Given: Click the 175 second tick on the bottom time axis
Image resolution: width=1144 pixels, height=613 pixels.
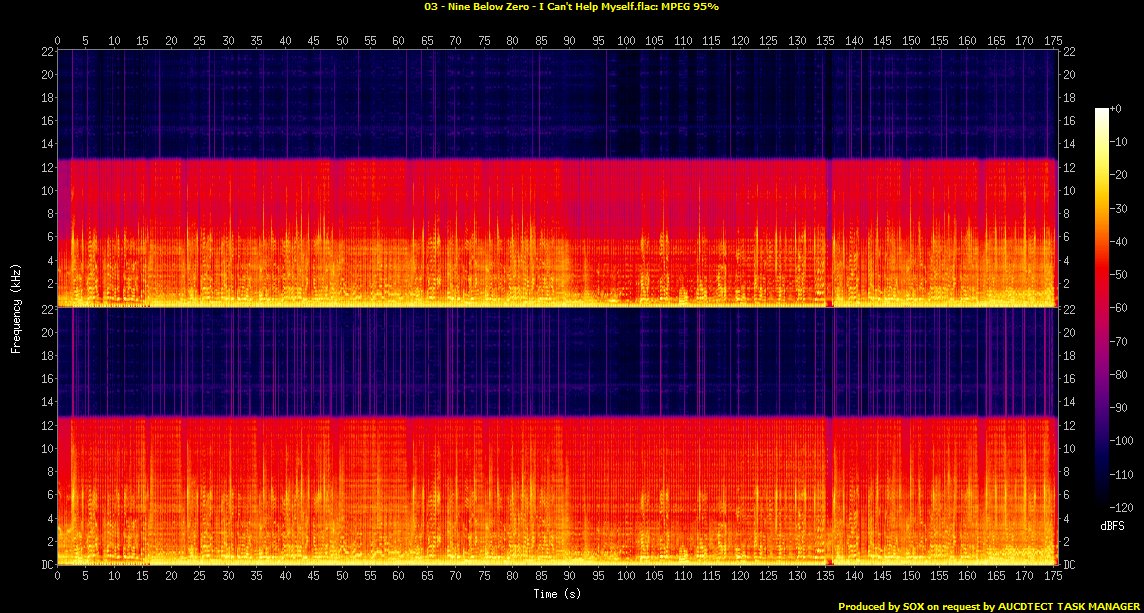Looking at the screenshot, I should [1052, 577].
